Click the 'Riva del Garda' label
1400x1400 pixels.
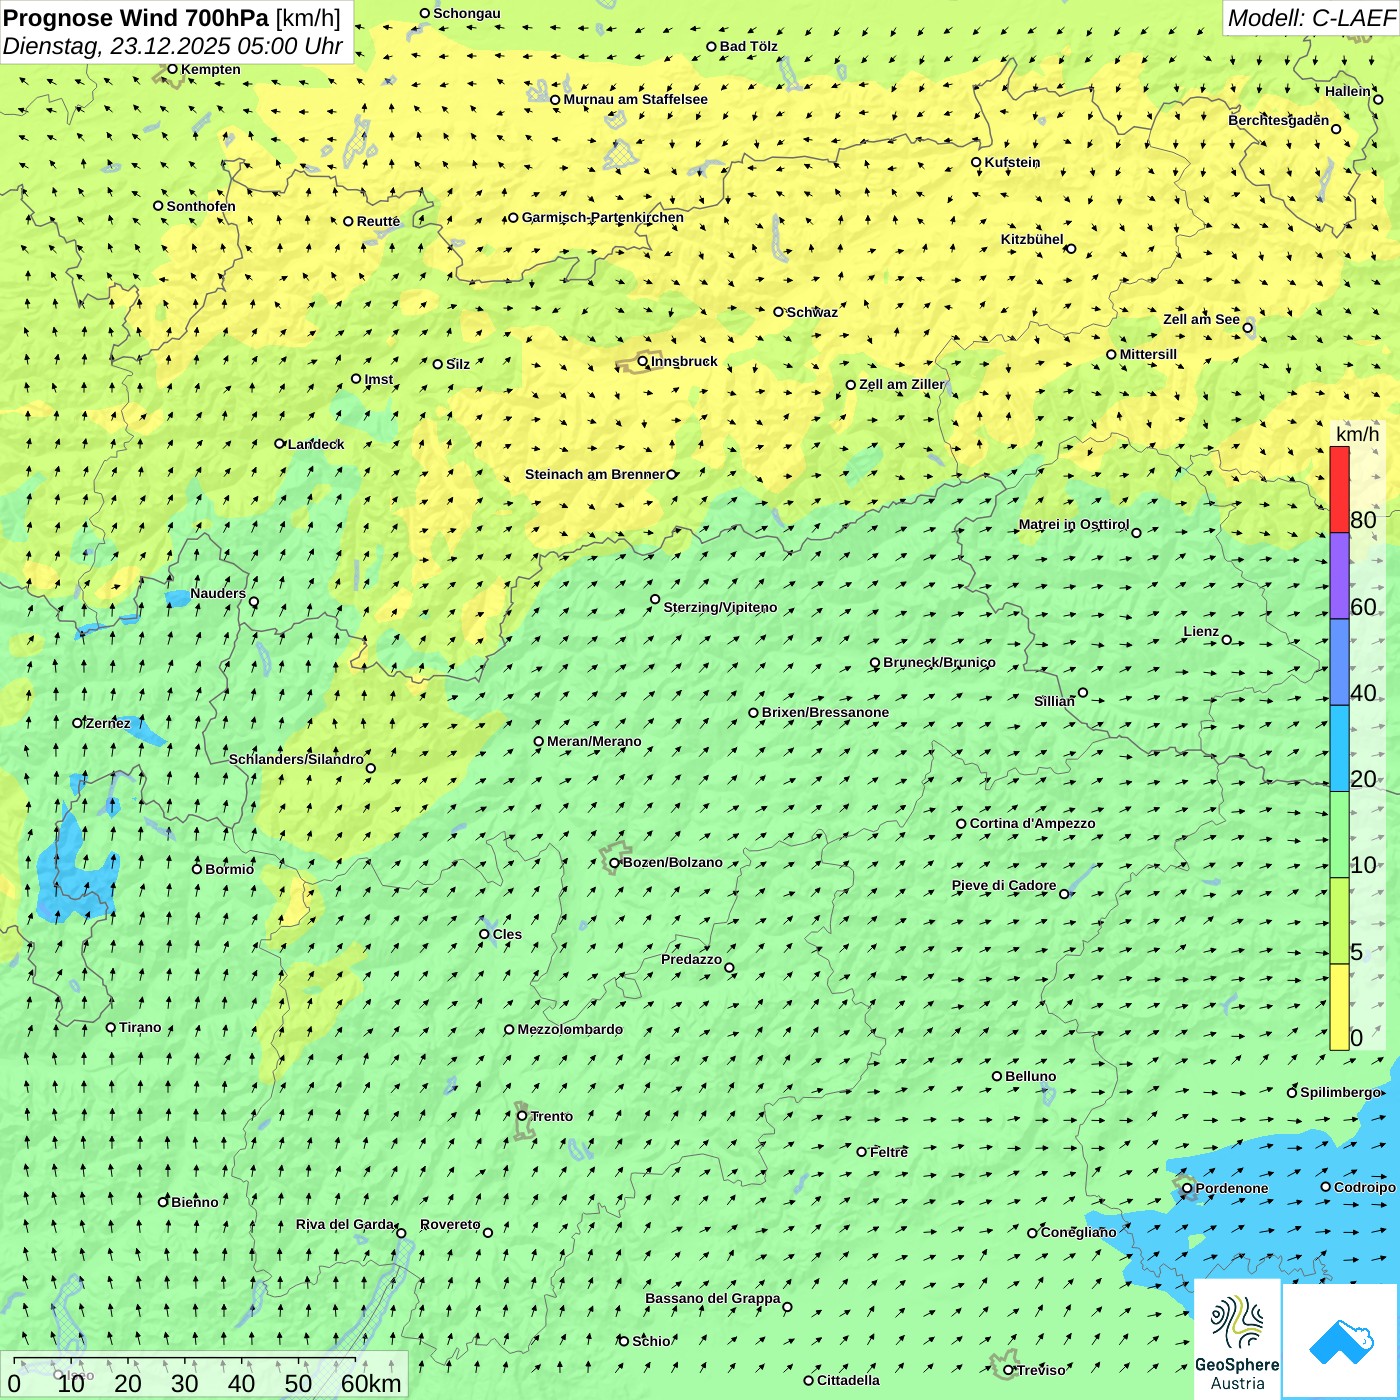(x=345, y=1224)
